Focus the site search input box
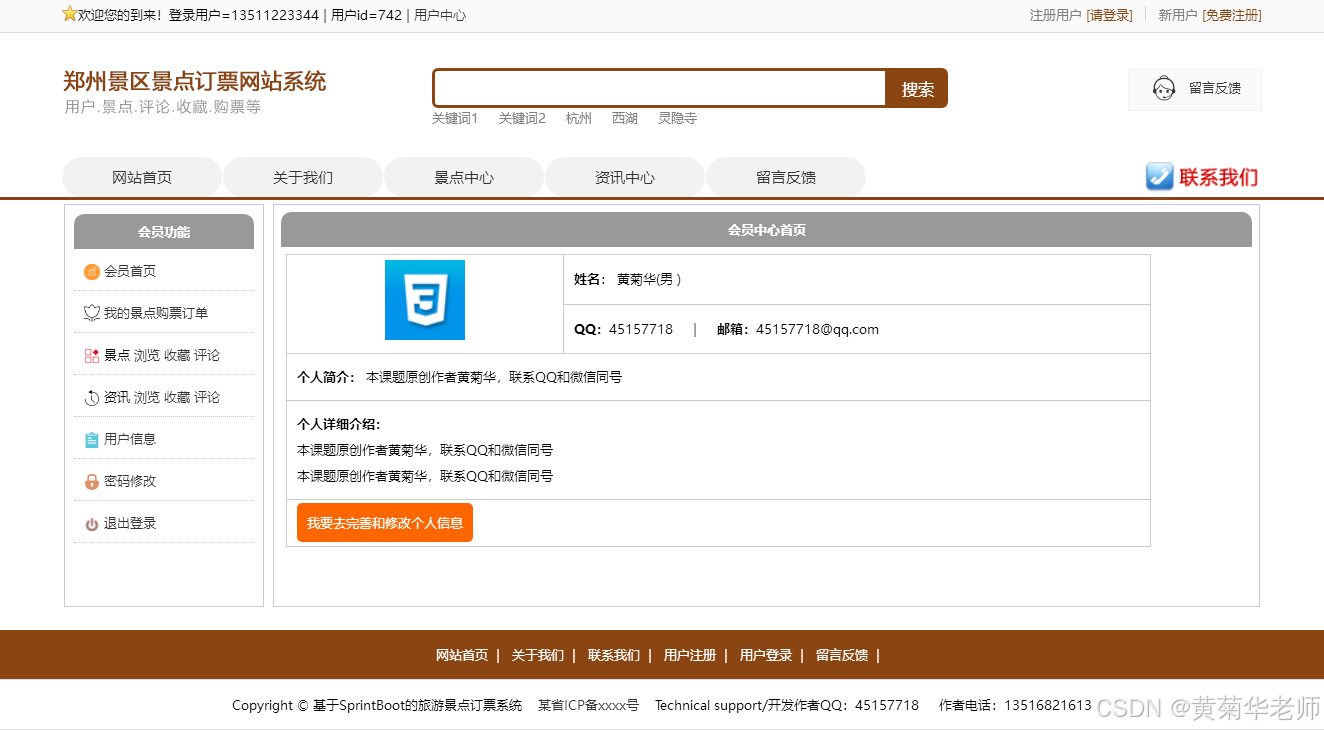 point(660,88)
